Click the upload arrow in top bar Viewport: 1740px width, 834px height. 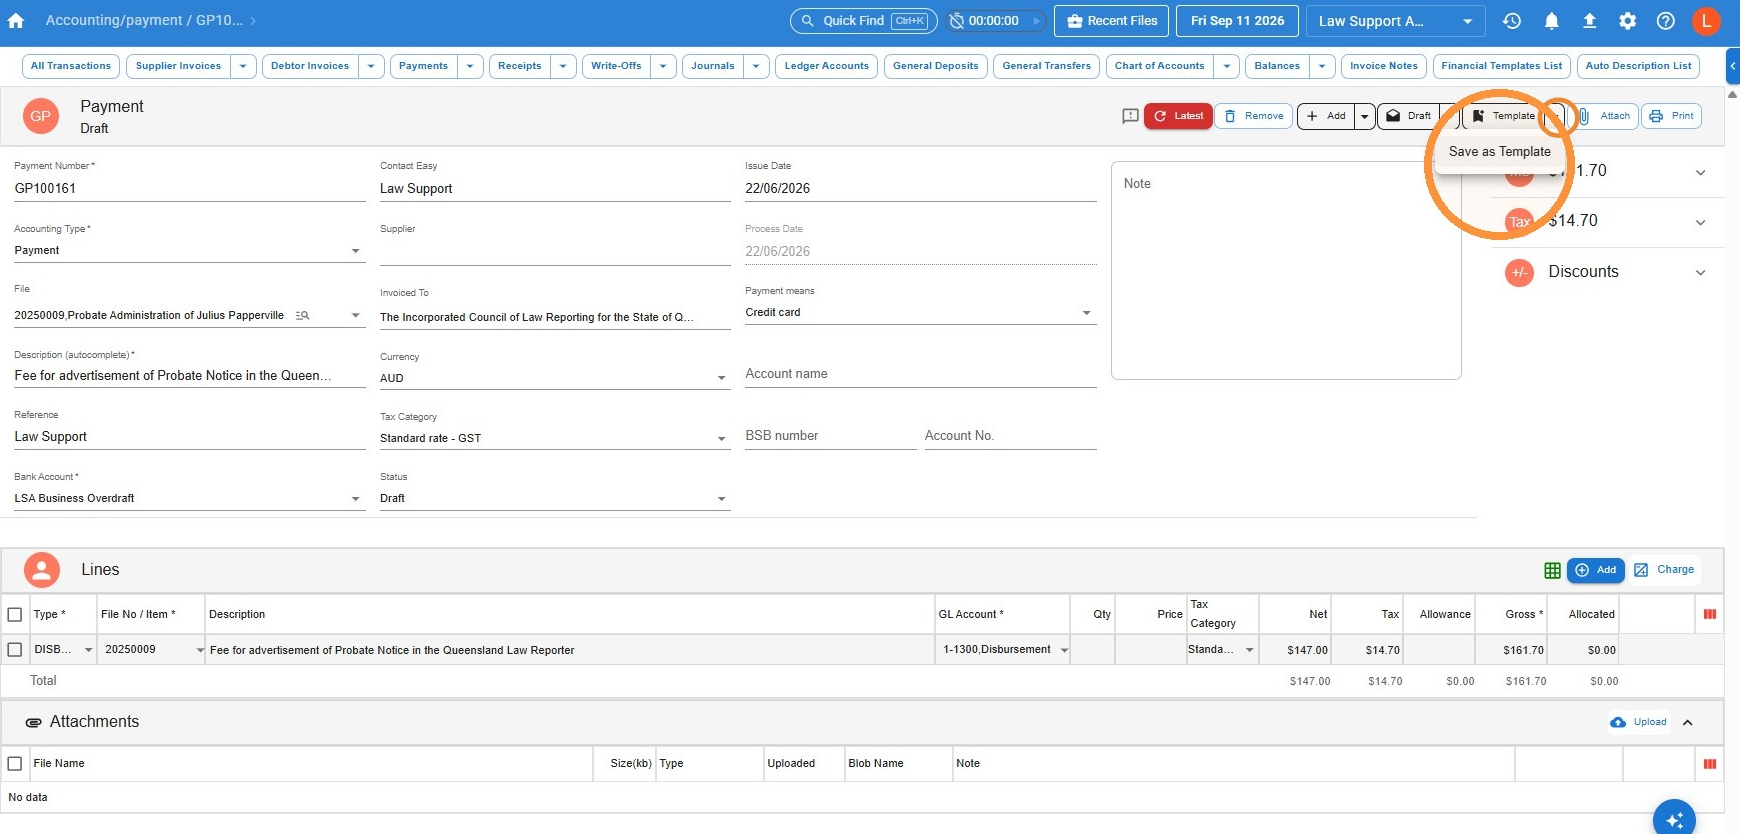point(1589,21)
